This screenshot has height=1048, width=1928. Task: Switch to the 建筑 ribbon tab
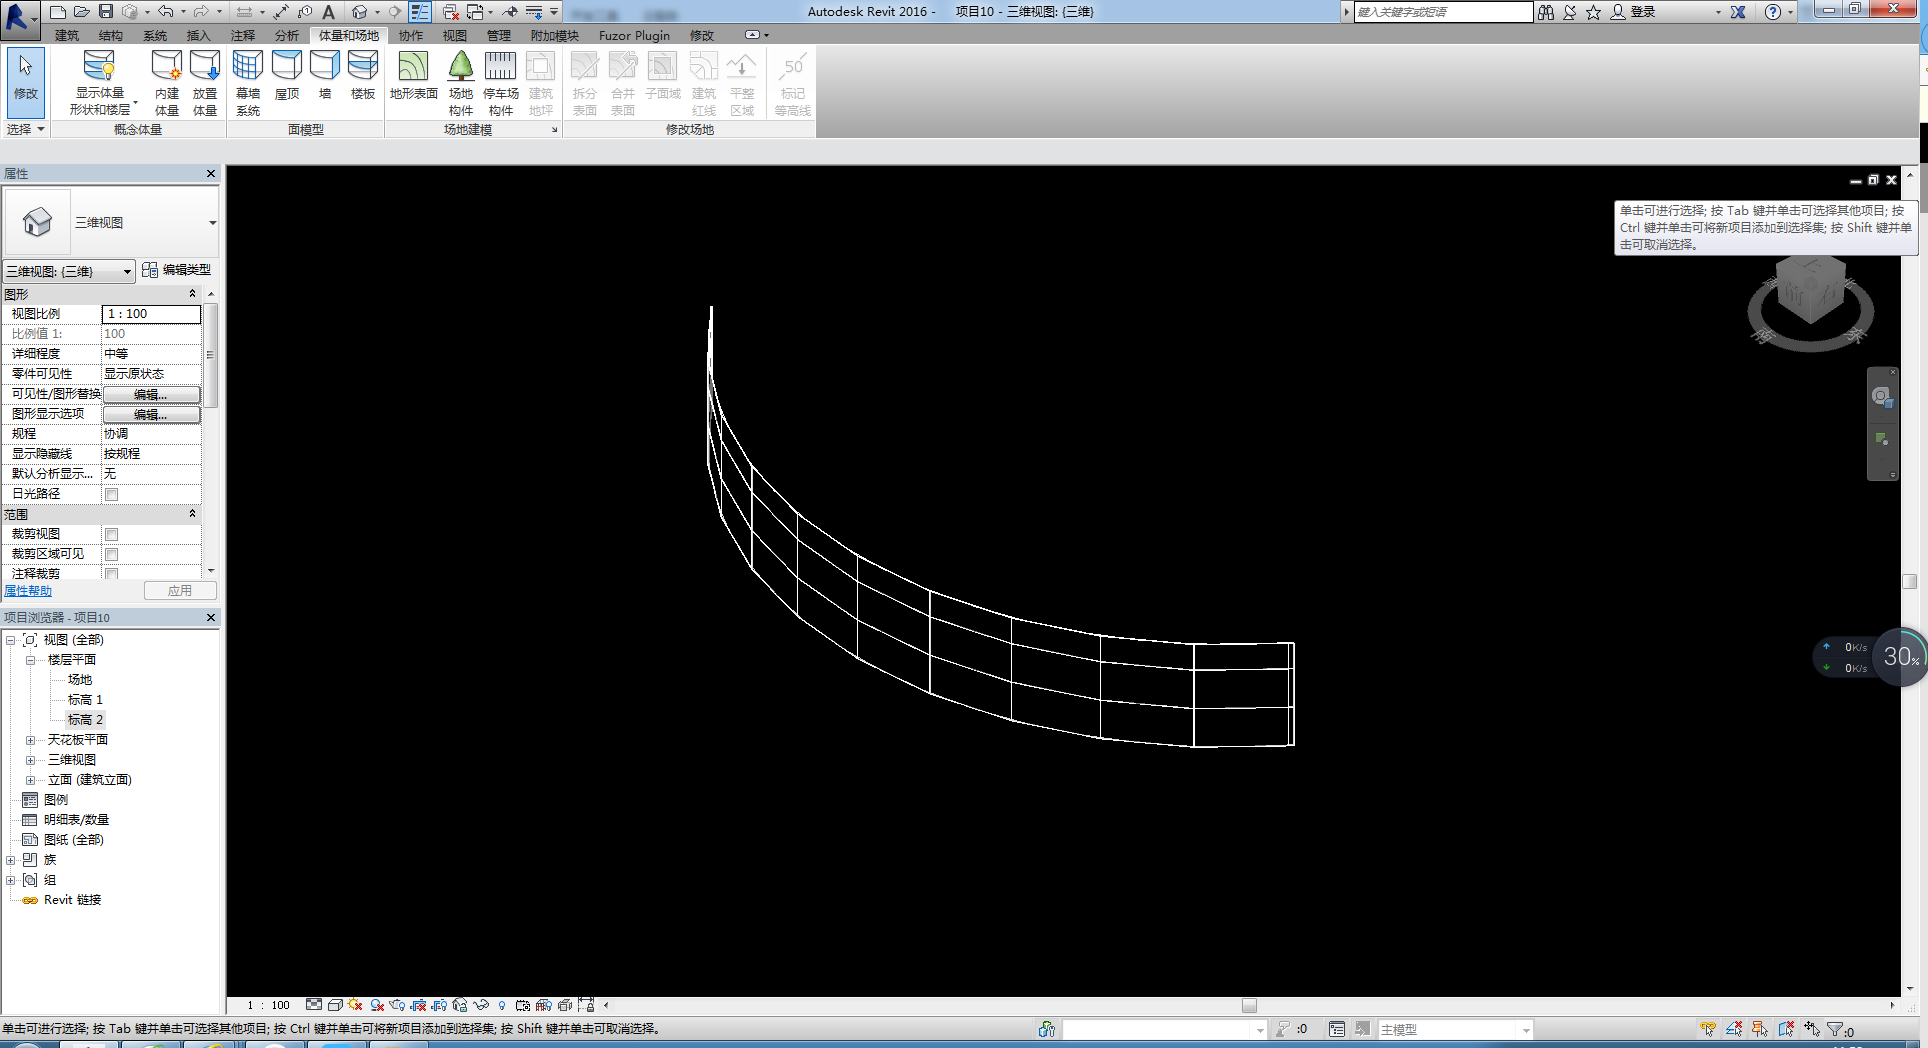pos(67,35)
